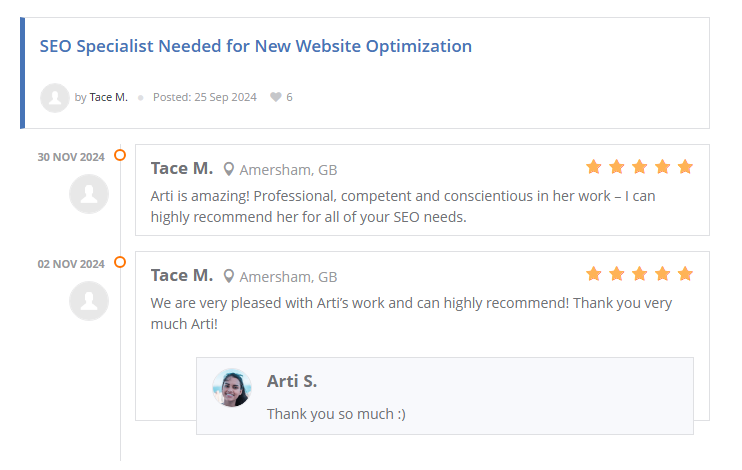The image size is (742, 470).
Task: Click the reviewer avatar under 30 Nov 2024
Action: tap(89, 194)
